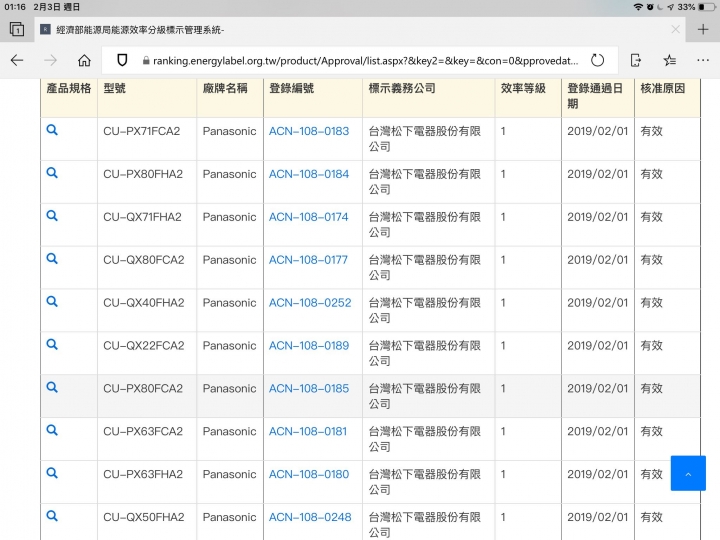The height and width of the screenshot is (540, 720).
Task: View specs for CU-PX80FHA2 magnifier
Action: [x=52, y=173]
